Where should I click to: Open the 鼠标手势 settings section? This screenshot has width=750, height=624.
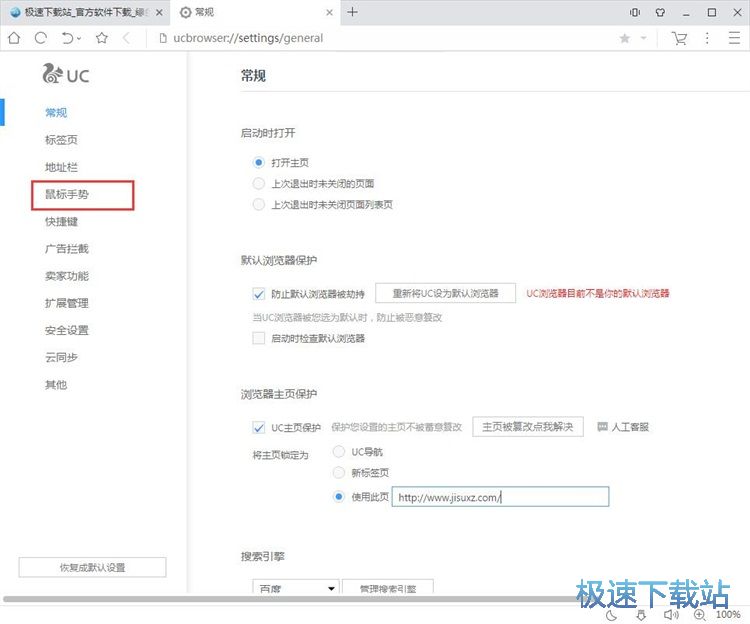pos(66,194)
